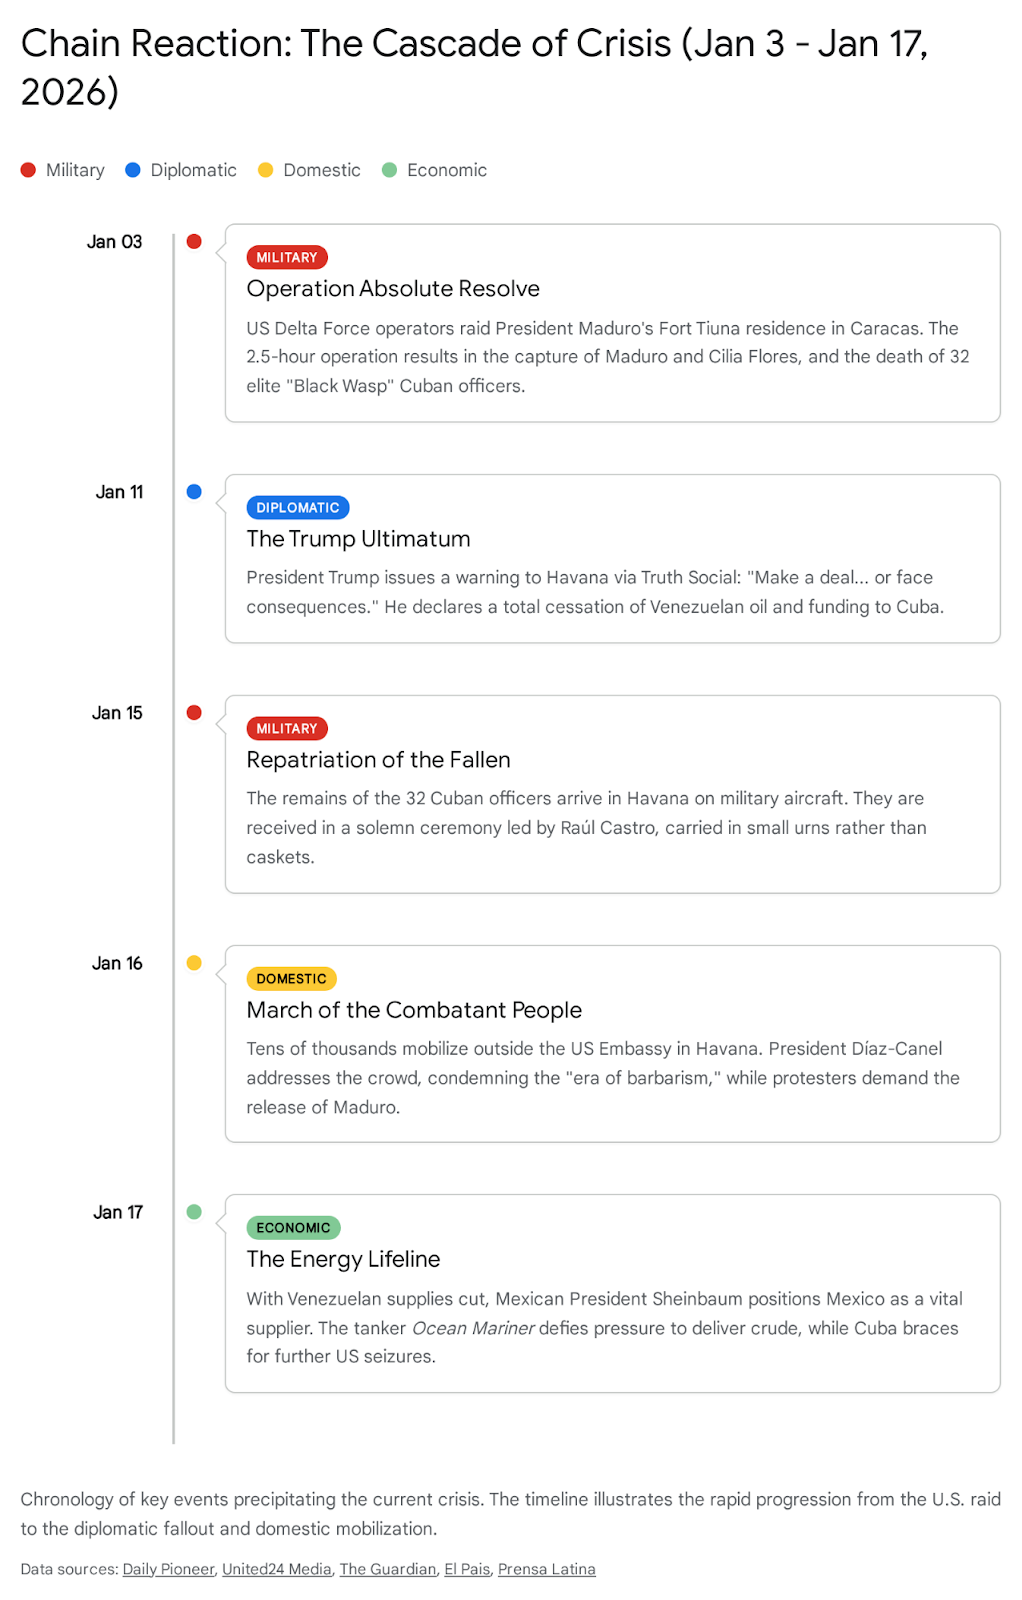Click the Jan 11 blue timeline dot
This screenshot has width=1022, height=1600.
(194, 492)
